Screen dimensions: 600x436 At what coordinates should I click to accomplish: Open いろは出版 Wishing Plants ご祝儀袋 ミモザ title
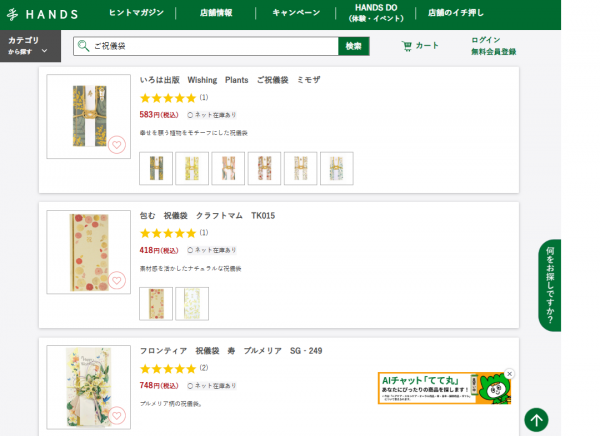tap(230, 80)
